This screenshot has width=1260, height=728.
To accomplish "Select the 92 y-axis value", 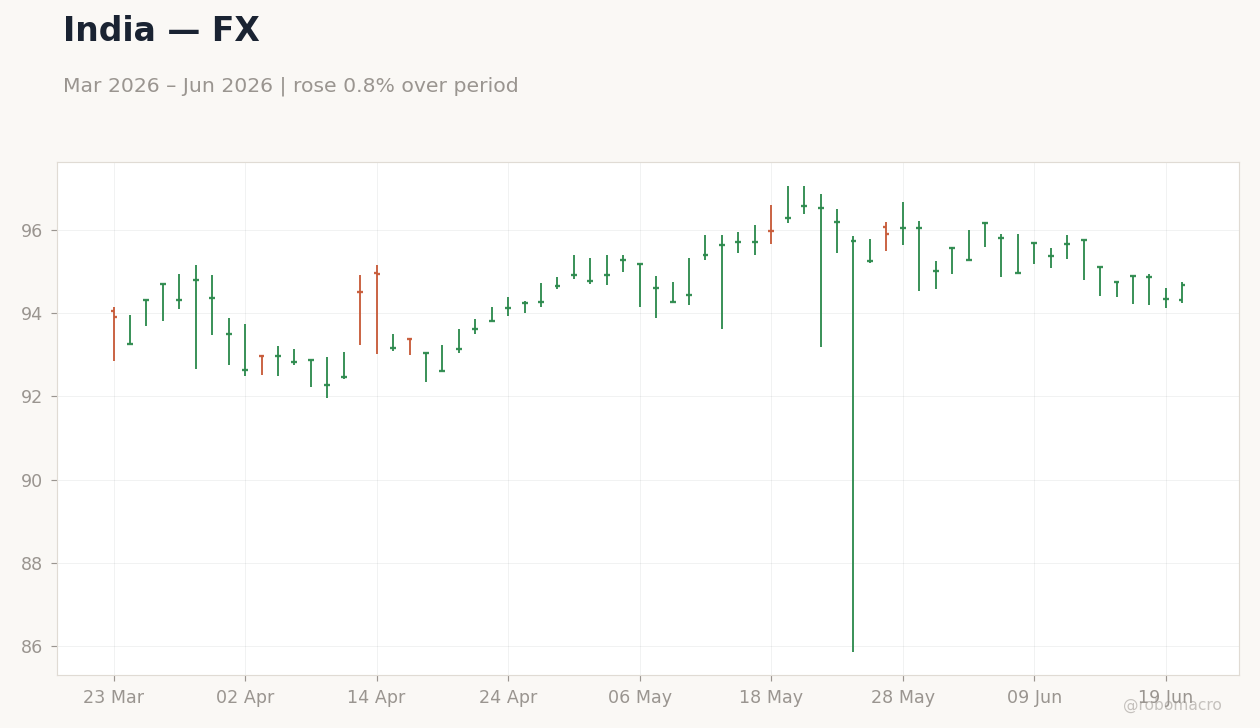I will 32,397.
